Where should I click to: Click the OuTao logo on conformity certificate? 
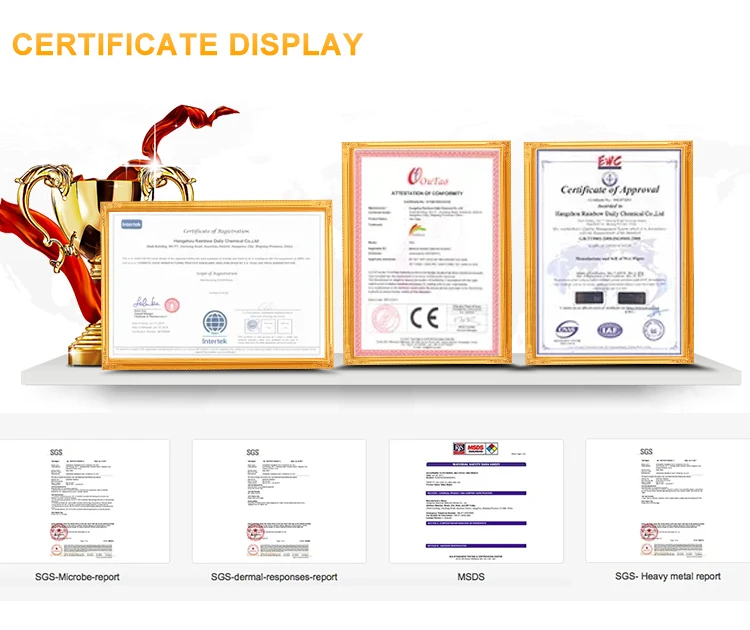[x=427, y=177]
